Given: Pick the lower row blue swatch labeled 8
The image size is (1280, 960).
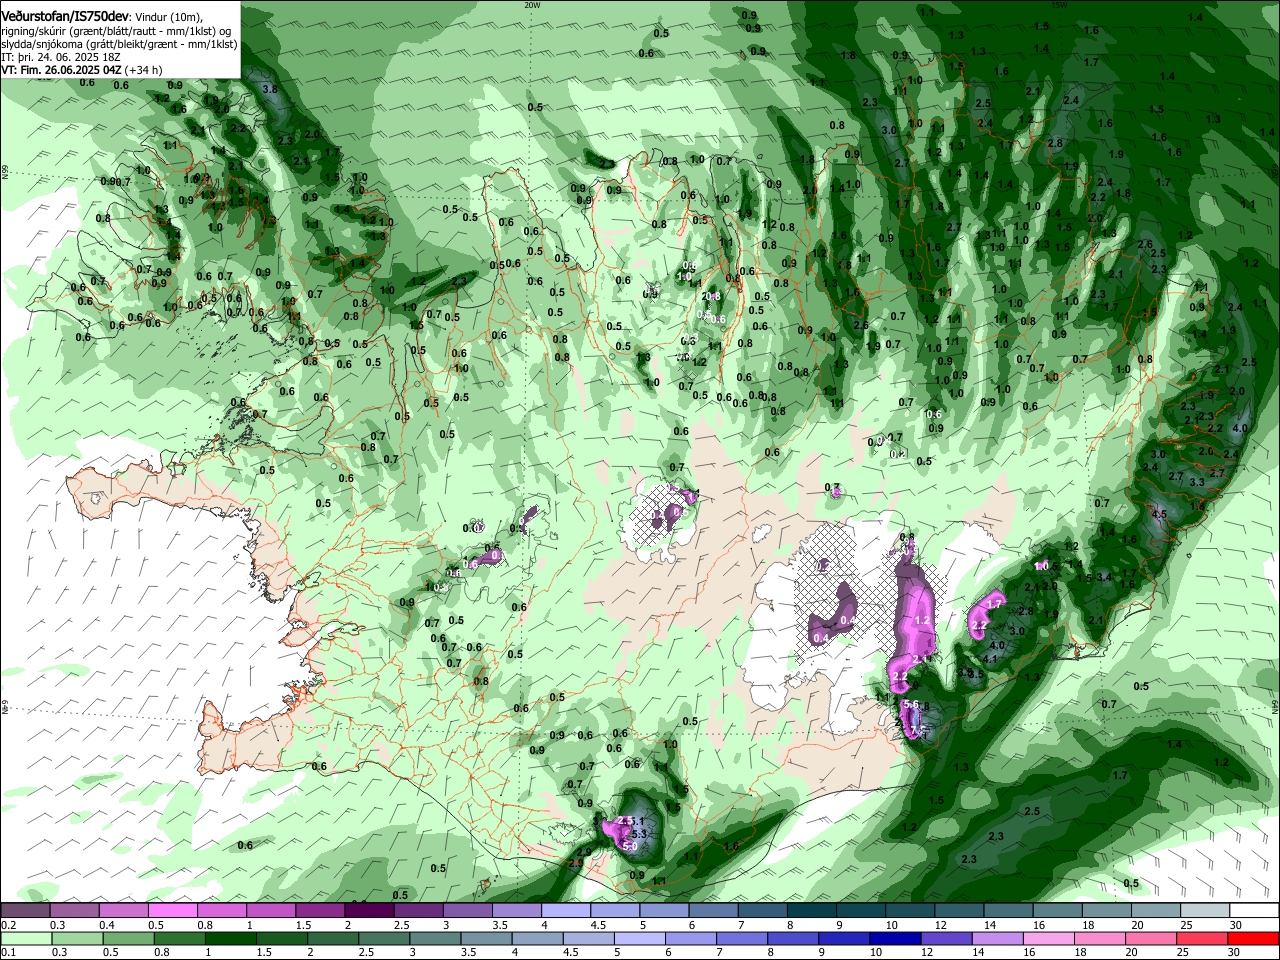Looking at the screenshot, I should click(x=793, y=938).
